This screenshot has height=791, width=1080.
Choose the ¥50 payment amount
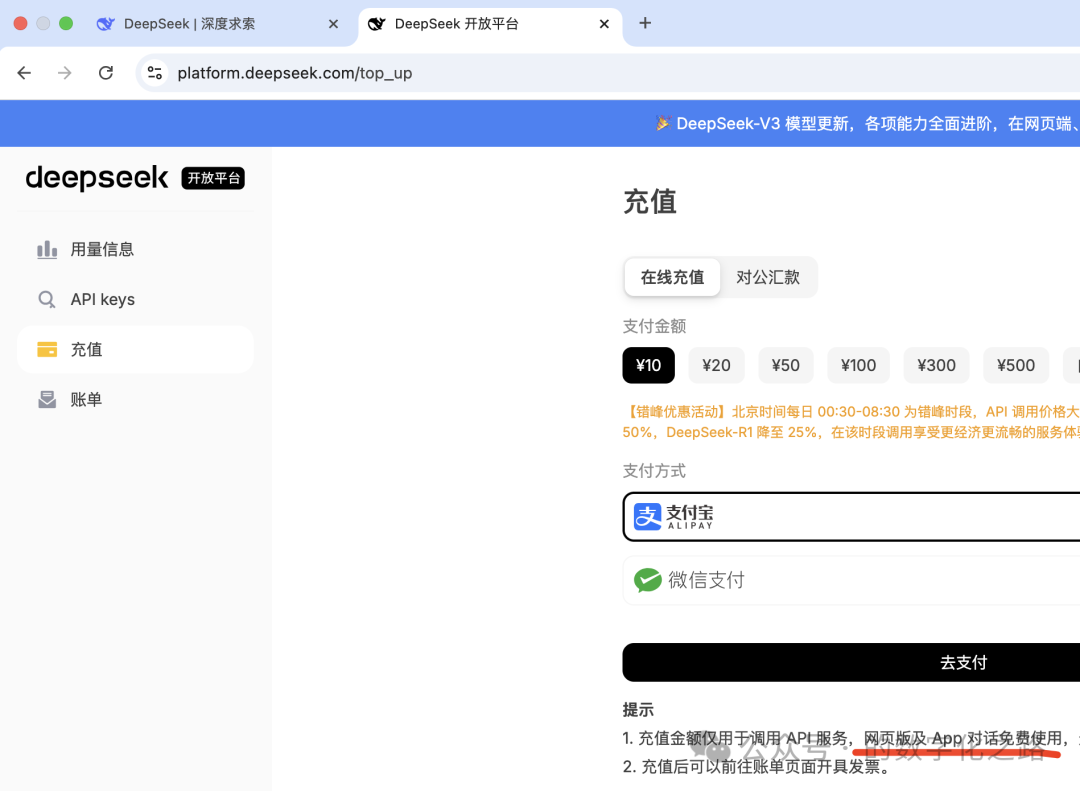(786, 365)
